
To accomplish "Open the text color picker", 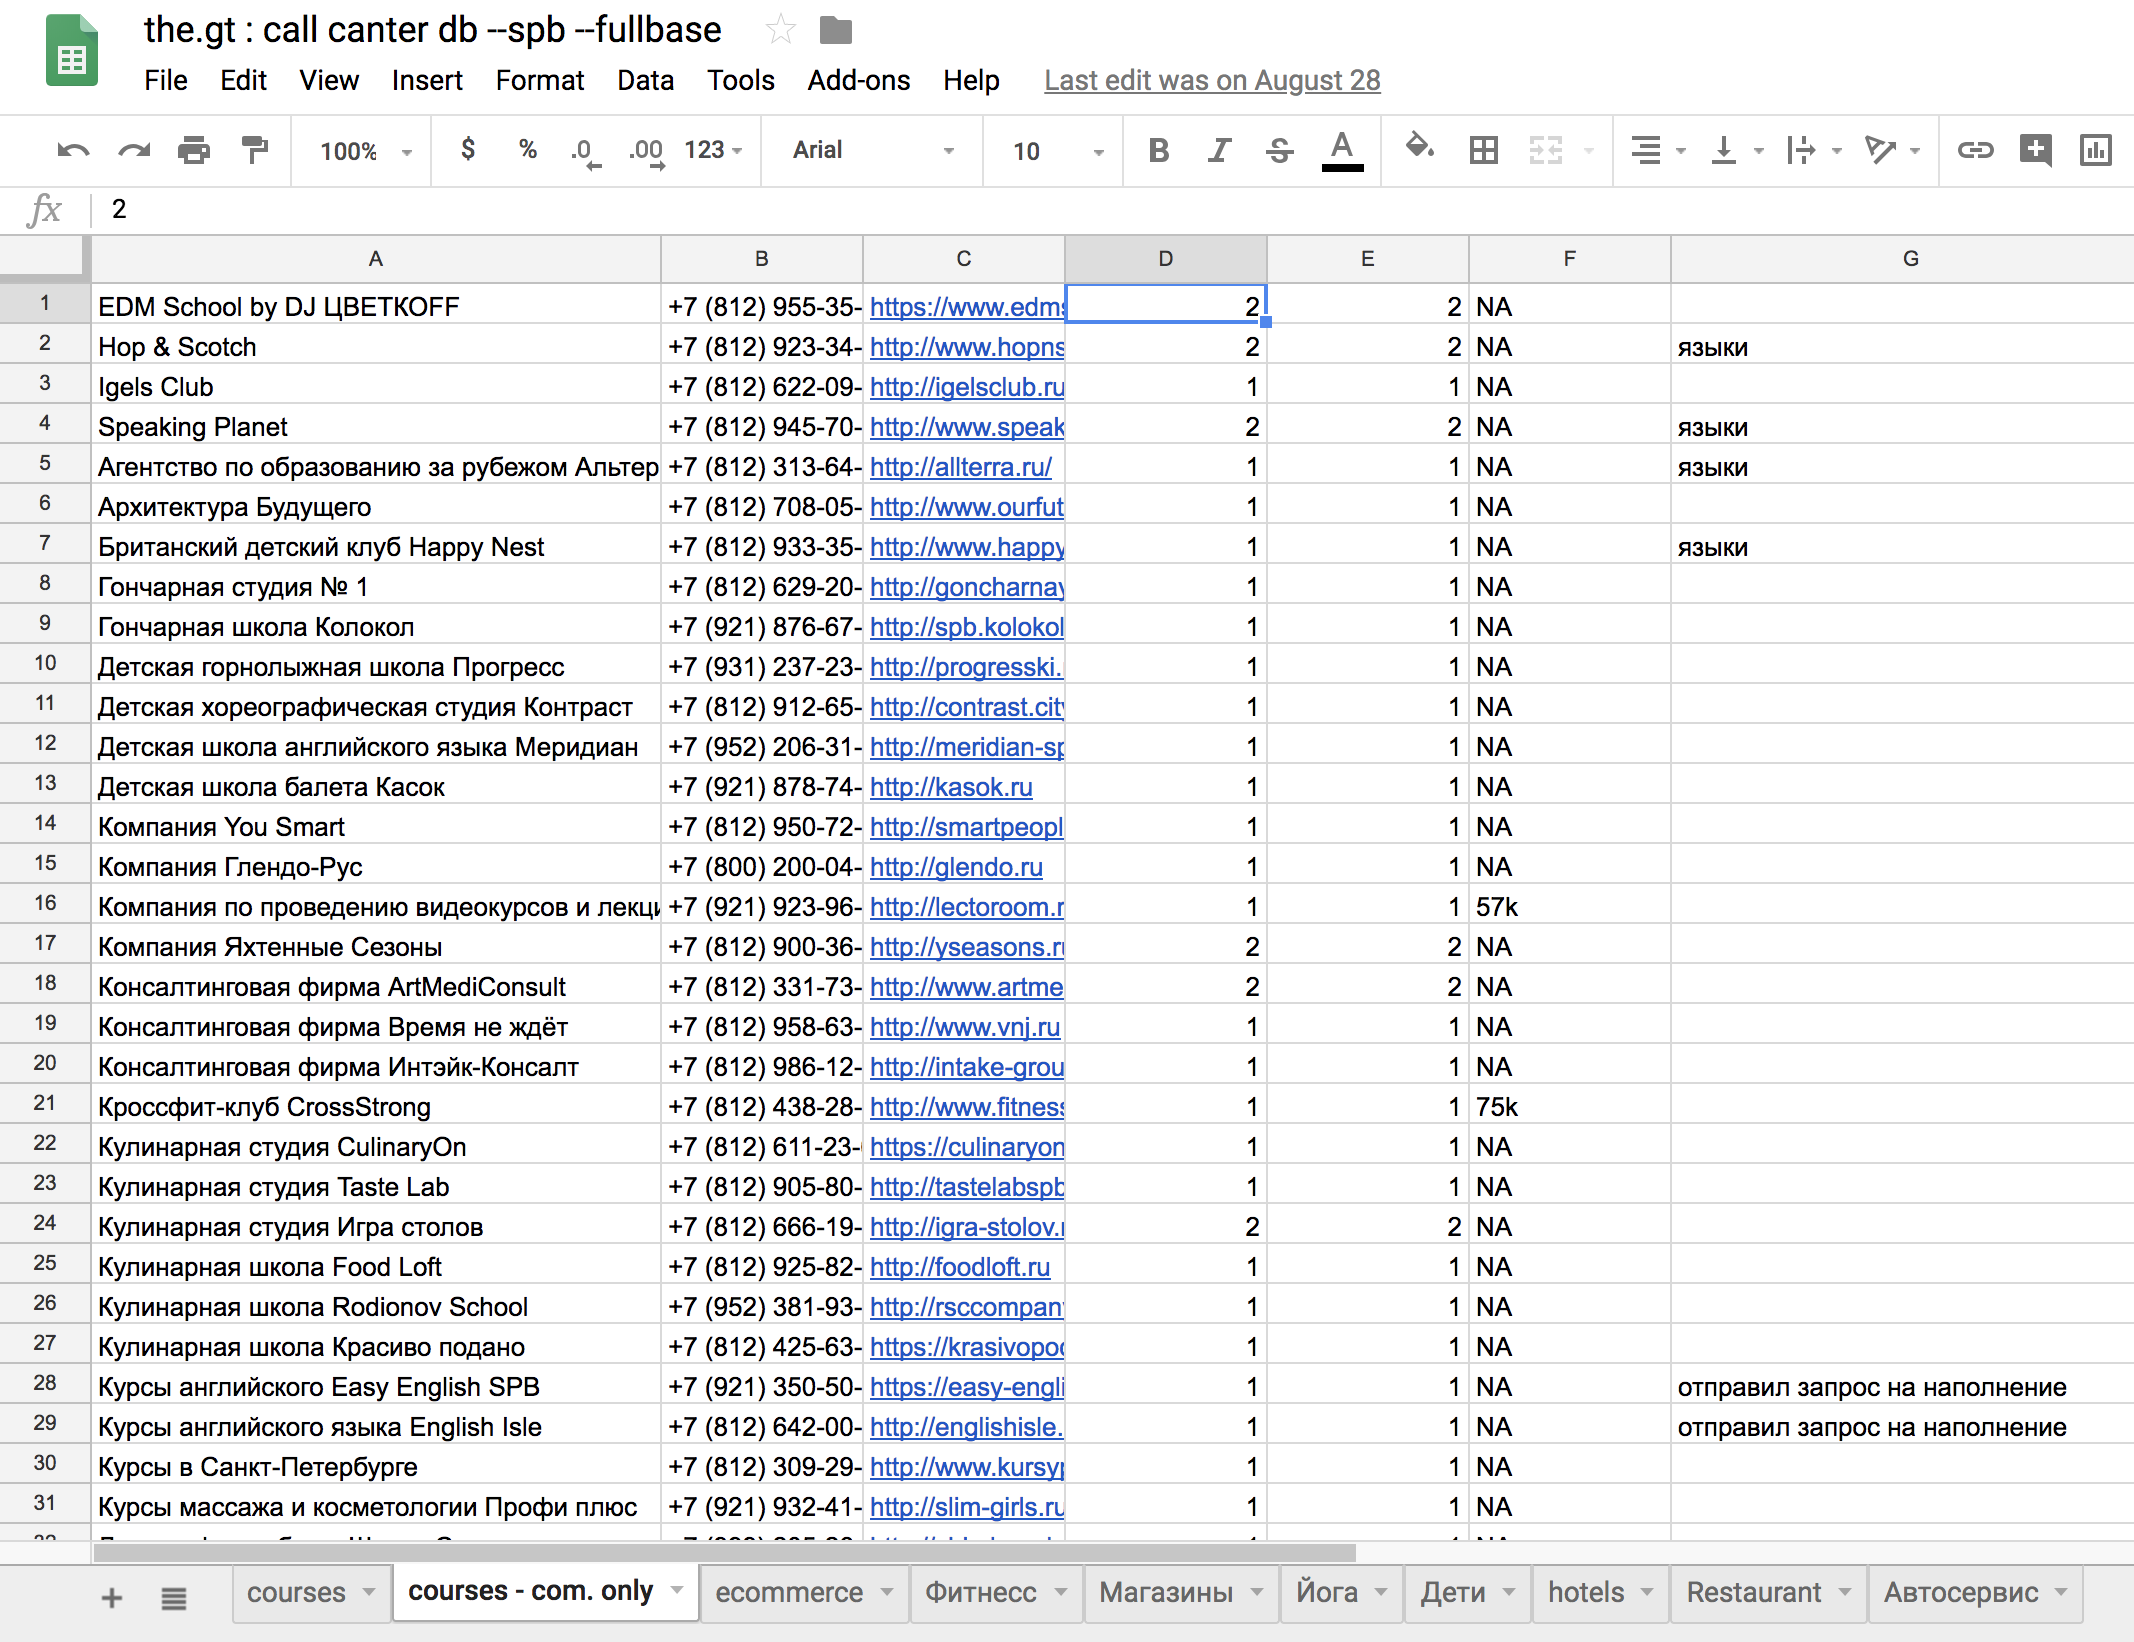I will [x=1342, y=151].
